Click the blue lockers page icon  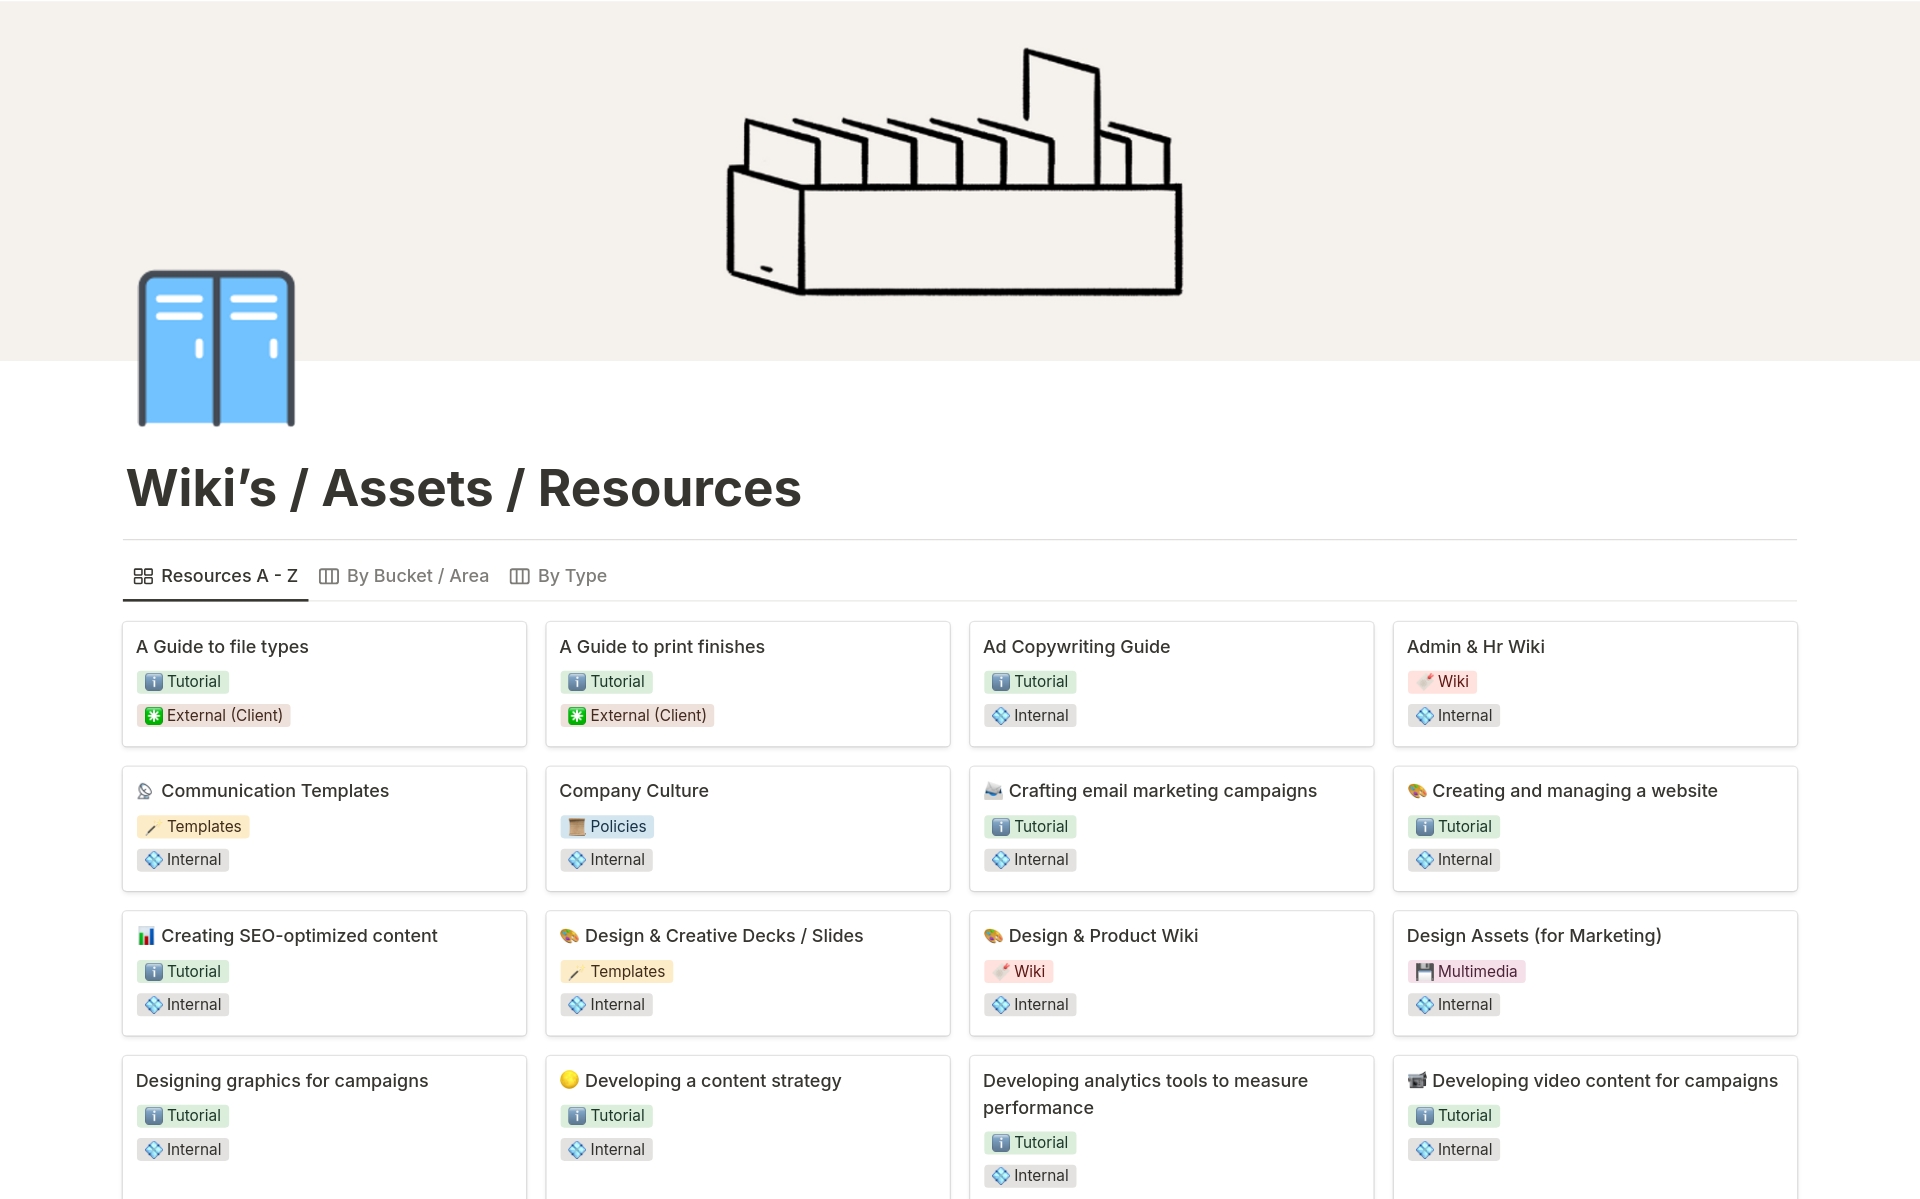(216, 348)
